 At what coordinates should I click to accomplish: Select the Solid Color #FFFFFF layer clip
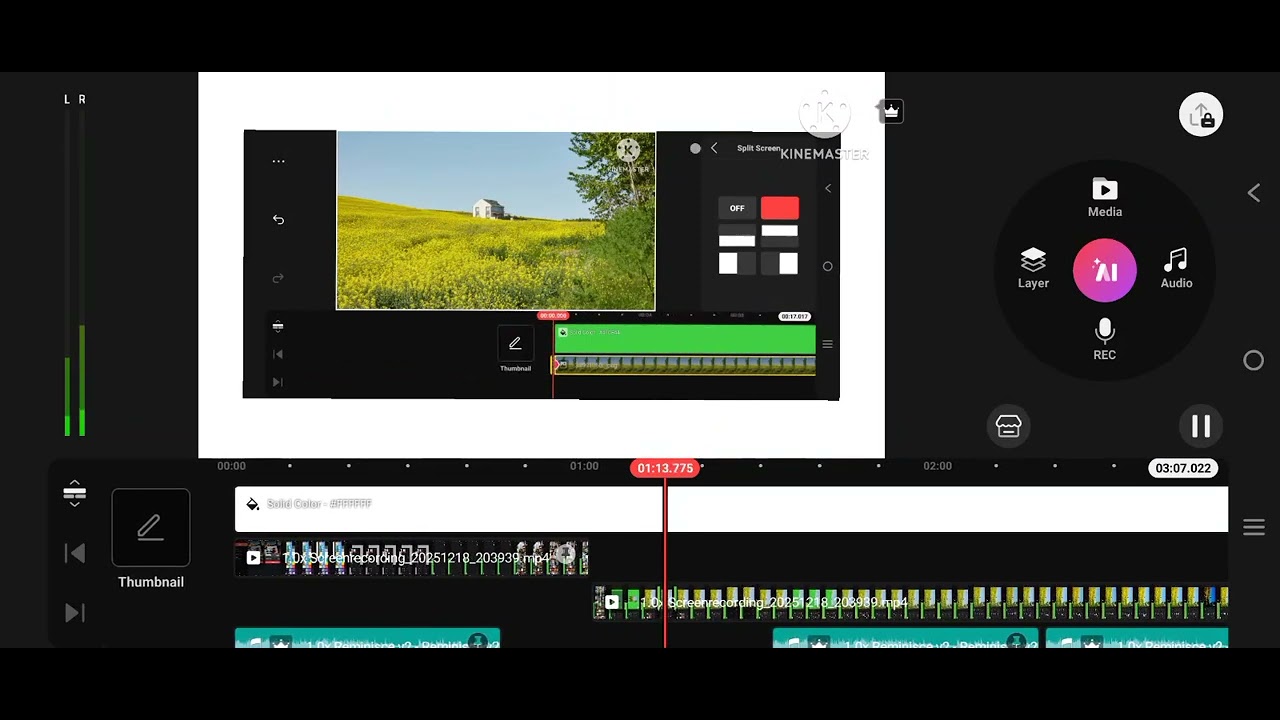coord(731,509)
